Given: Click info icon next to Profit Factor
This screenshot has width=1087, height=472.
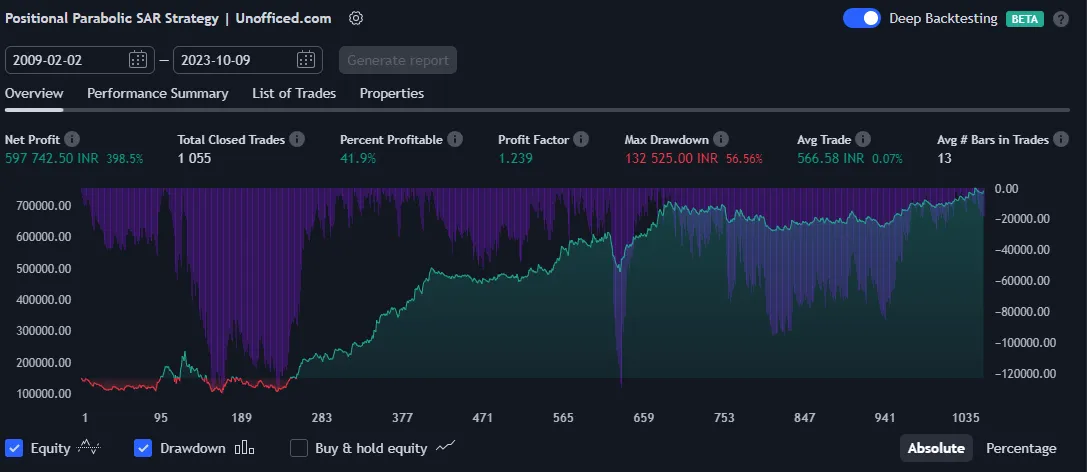Looking at the screenshot, I should [x=581, y=140].
